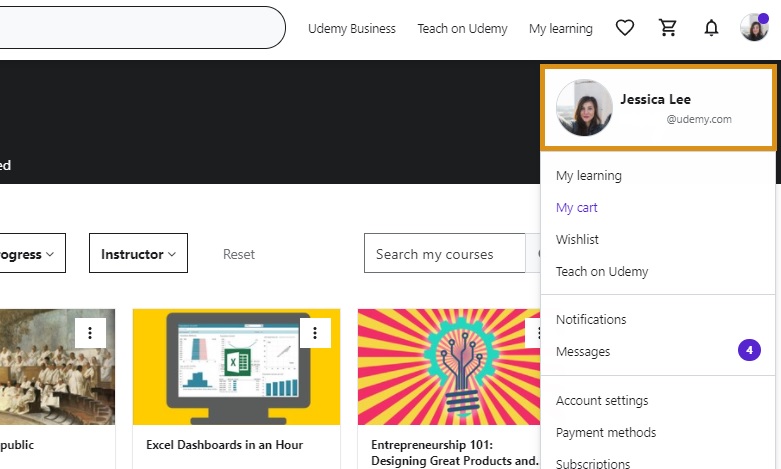Screen dimensions: 781x469
Task: Click the profile avatar in header
Action: click(x=754, y=28)
